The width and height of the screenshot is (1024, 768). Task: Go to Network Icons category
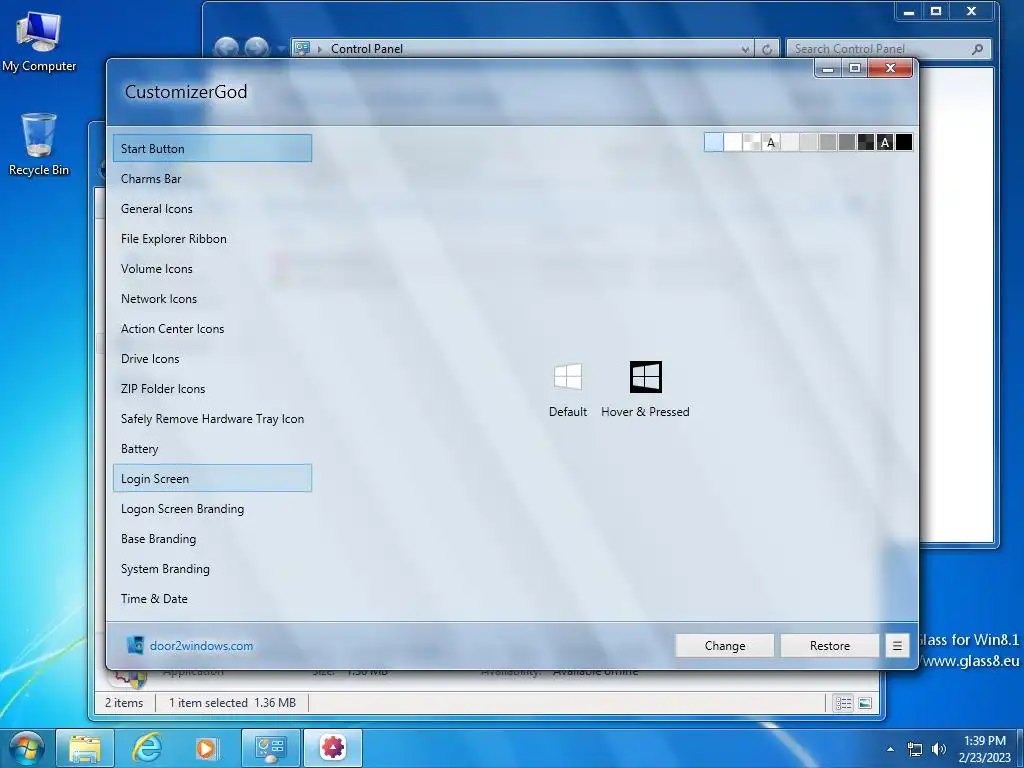(212, 298)
